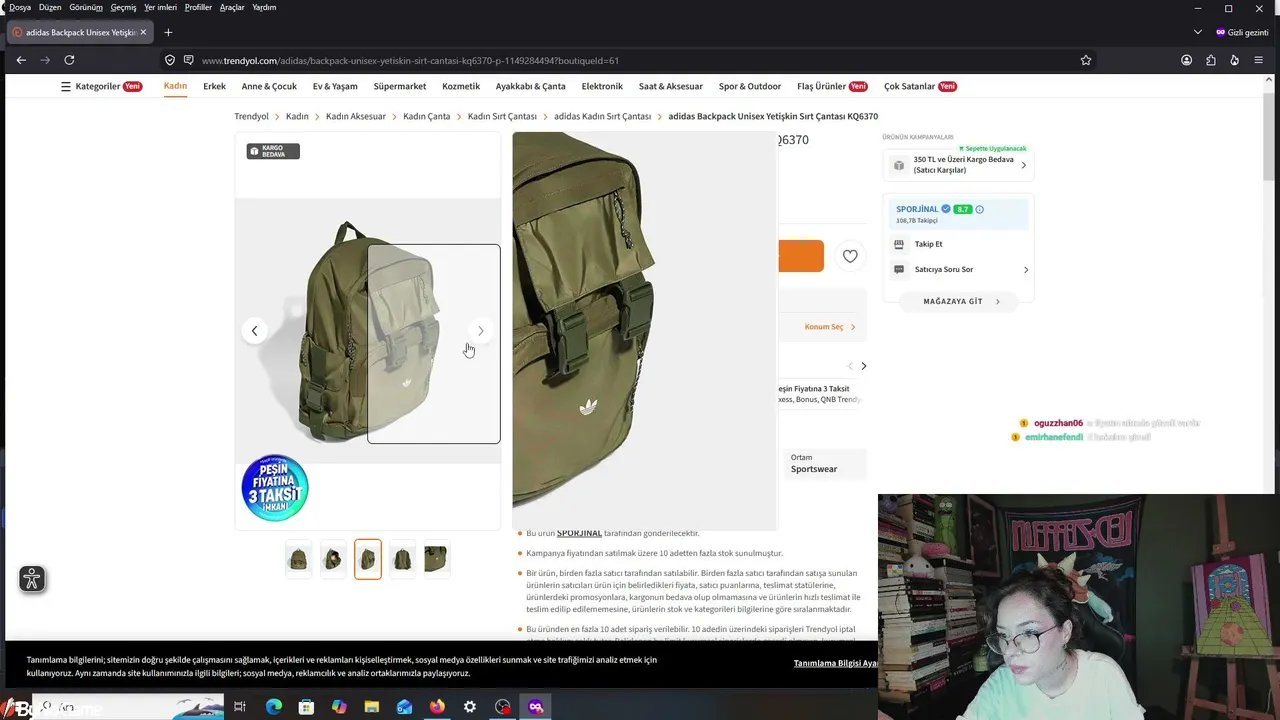The height and width of the screenshot is (720, 1280).
Task: Go to Ayakkabı & Çanta category
Action: [x=530, y=86]
